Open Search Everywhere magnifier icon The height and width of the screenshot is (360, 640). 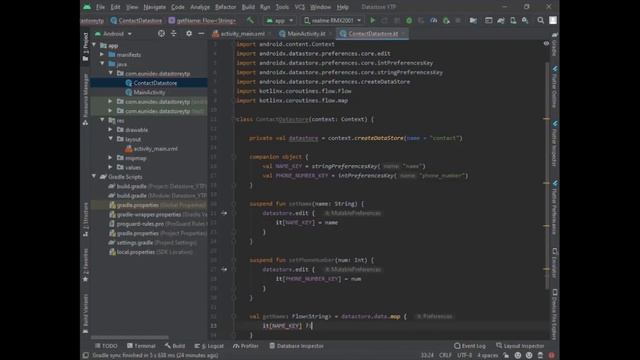pos(540,20)
